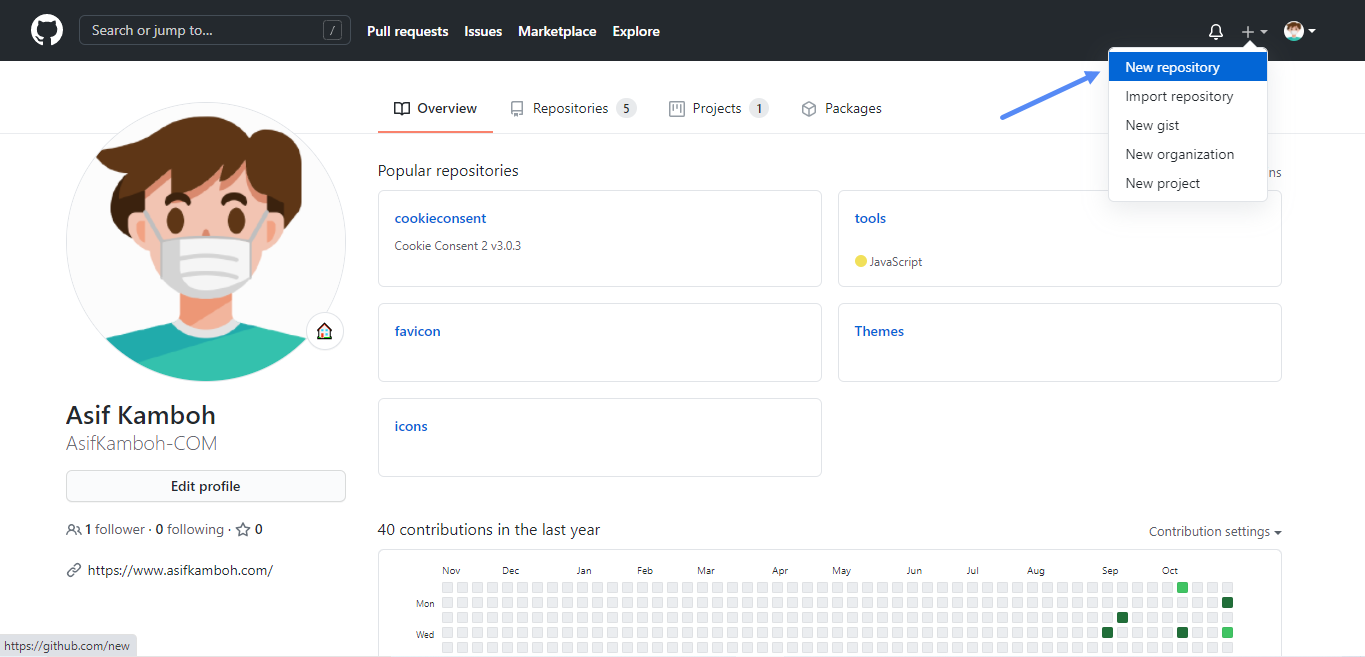Click the yellow JavaScript language dot

pyautogui.click(x=861, y=261)
